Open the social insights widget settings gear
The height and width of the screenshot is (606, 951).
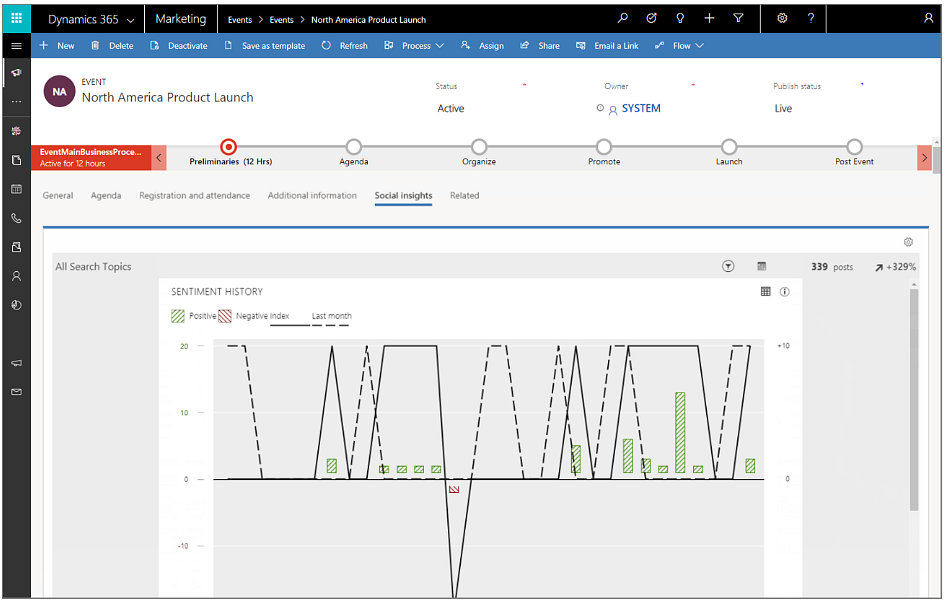tap(908, 242)
